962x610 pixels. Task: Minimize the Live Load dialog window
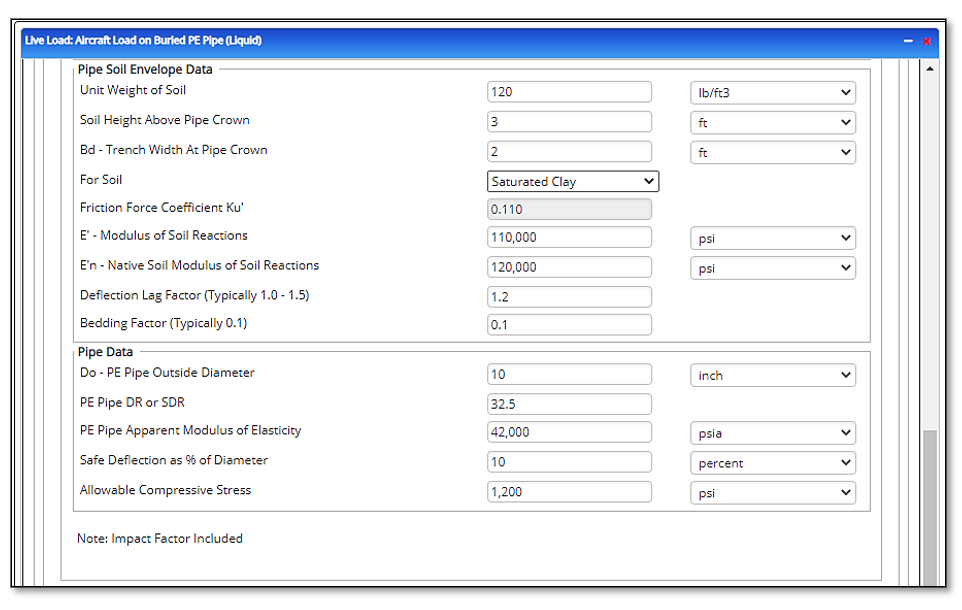coord(908,41)
